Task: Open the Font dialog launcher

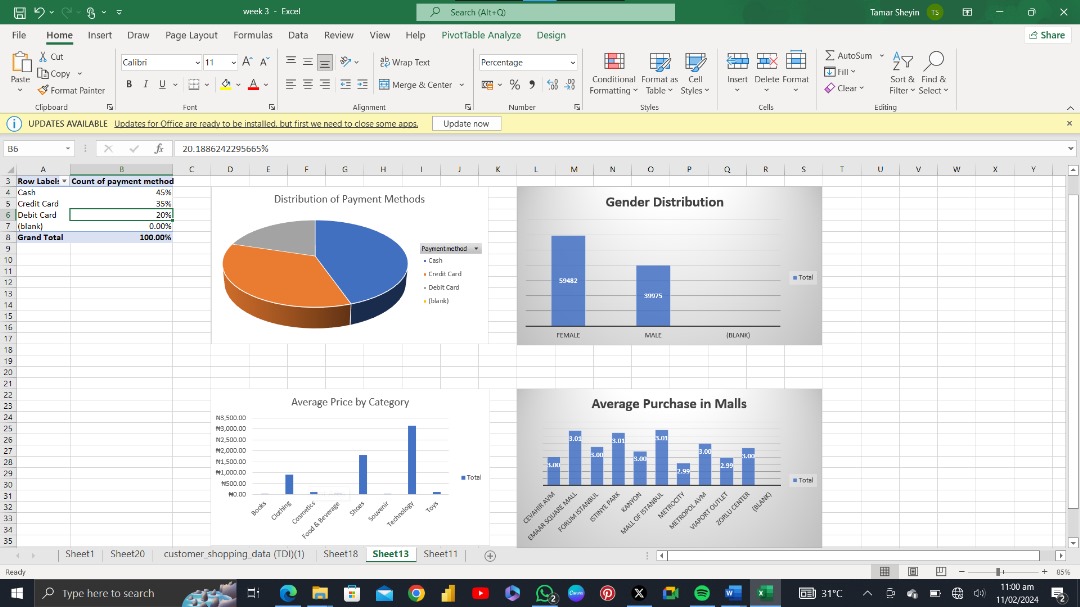Action: (x=271, y=107)
